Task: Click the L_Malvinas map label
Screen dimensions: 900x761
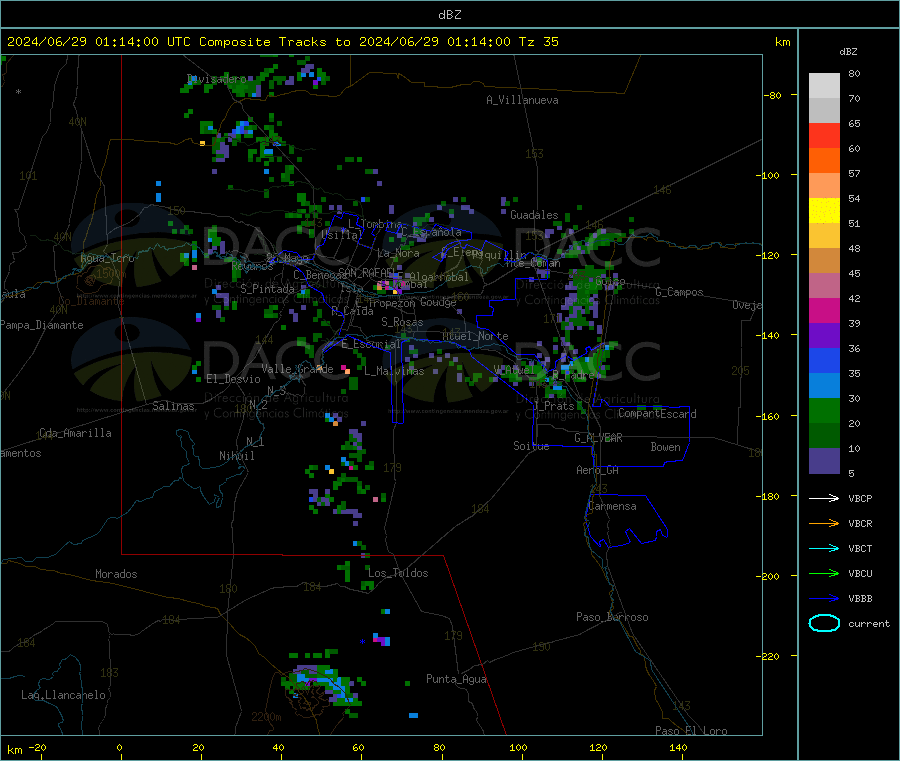Action: [x=394, y=371]
